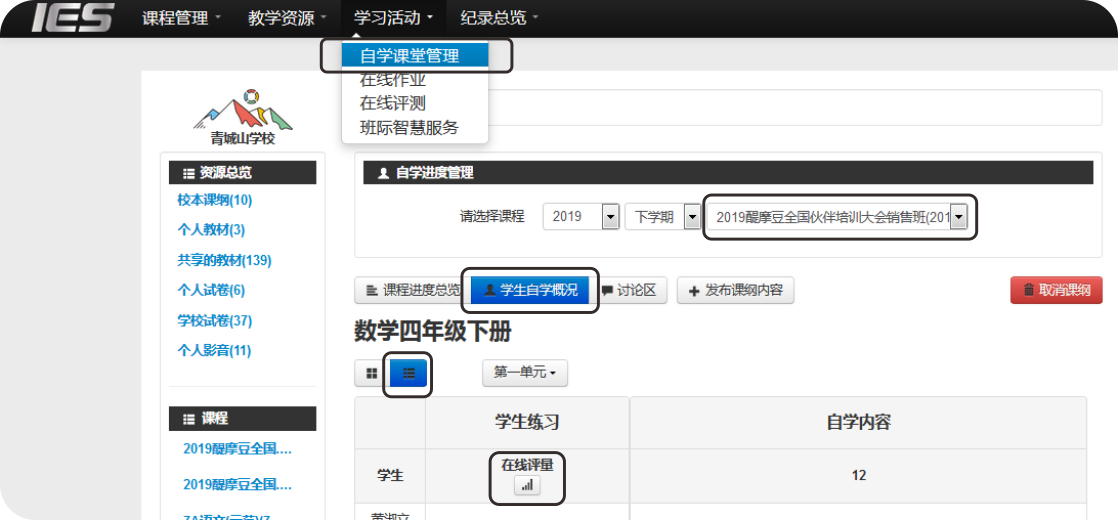Switch to list view icon

(409, 373)
